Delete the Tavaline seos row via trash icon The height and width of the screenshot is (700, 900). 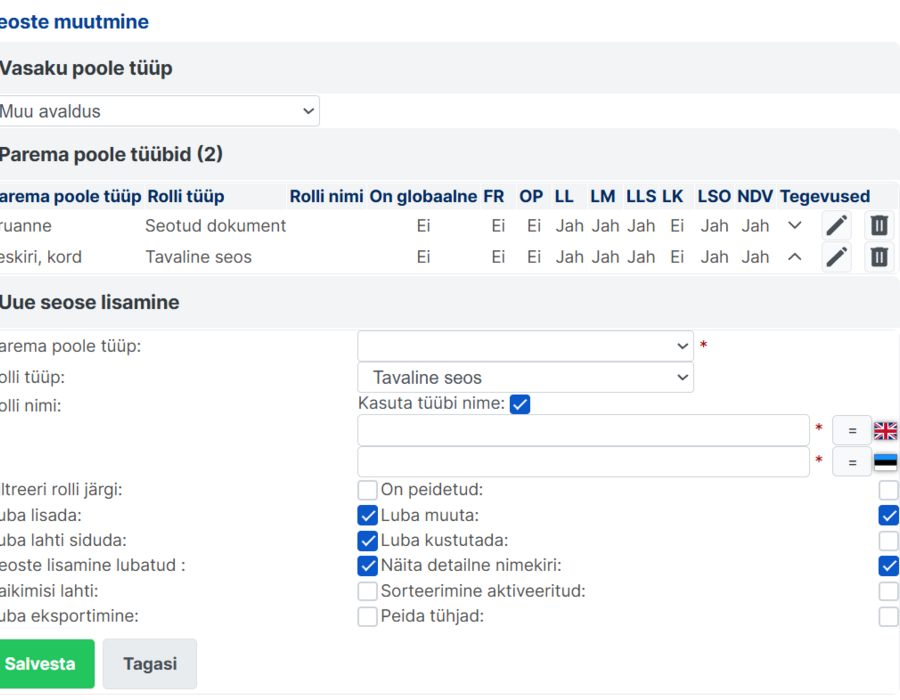[x=879, y=256]
